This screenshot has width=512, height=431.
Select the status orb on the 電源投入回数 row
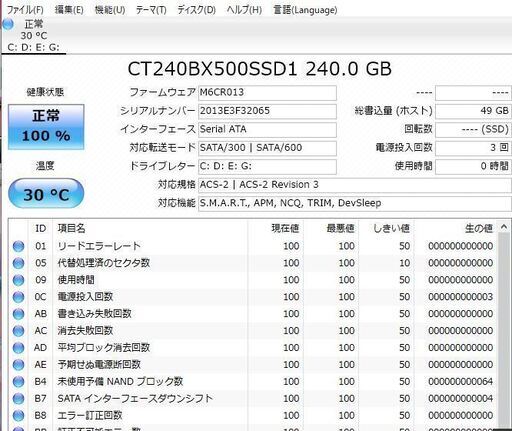18,297
